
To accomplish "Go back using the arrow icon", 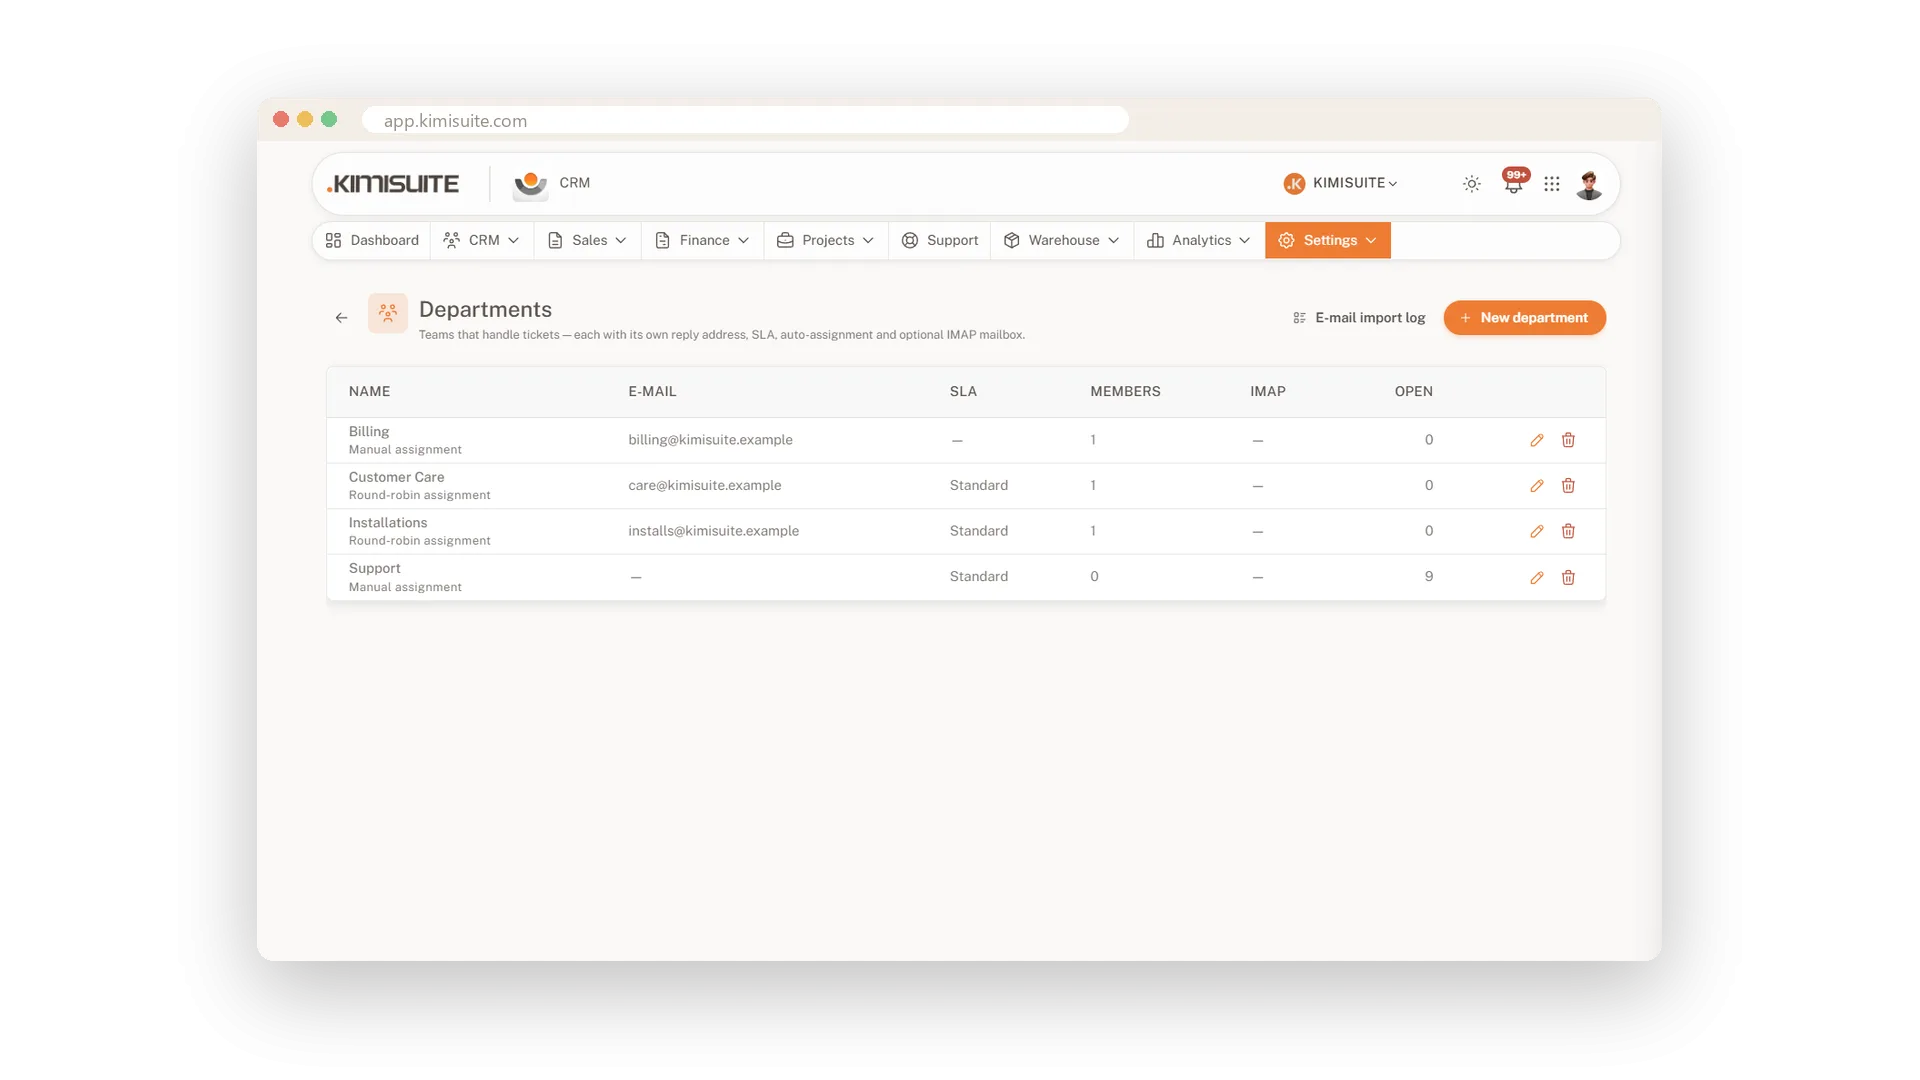I will click(342, 318).
